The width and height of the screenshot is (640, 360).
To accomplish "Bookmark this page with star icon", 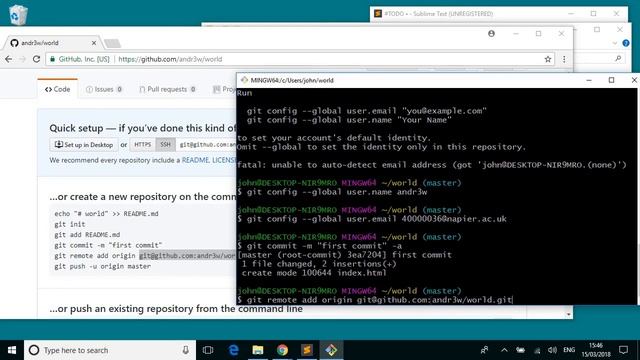I will pos(548,59).
